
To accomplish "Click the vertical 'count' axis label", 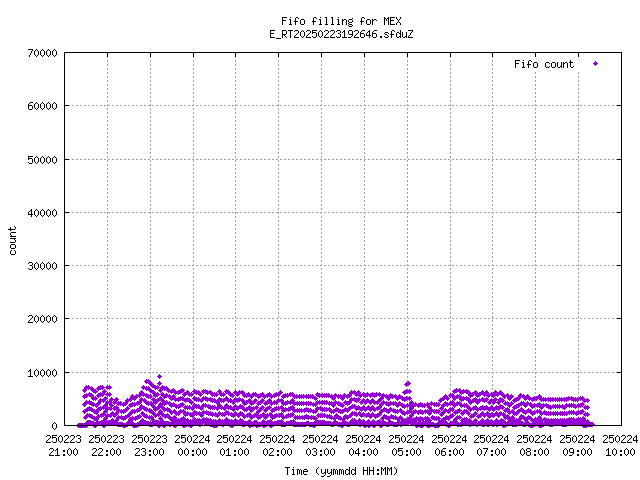I will click(x=13, y=241).
